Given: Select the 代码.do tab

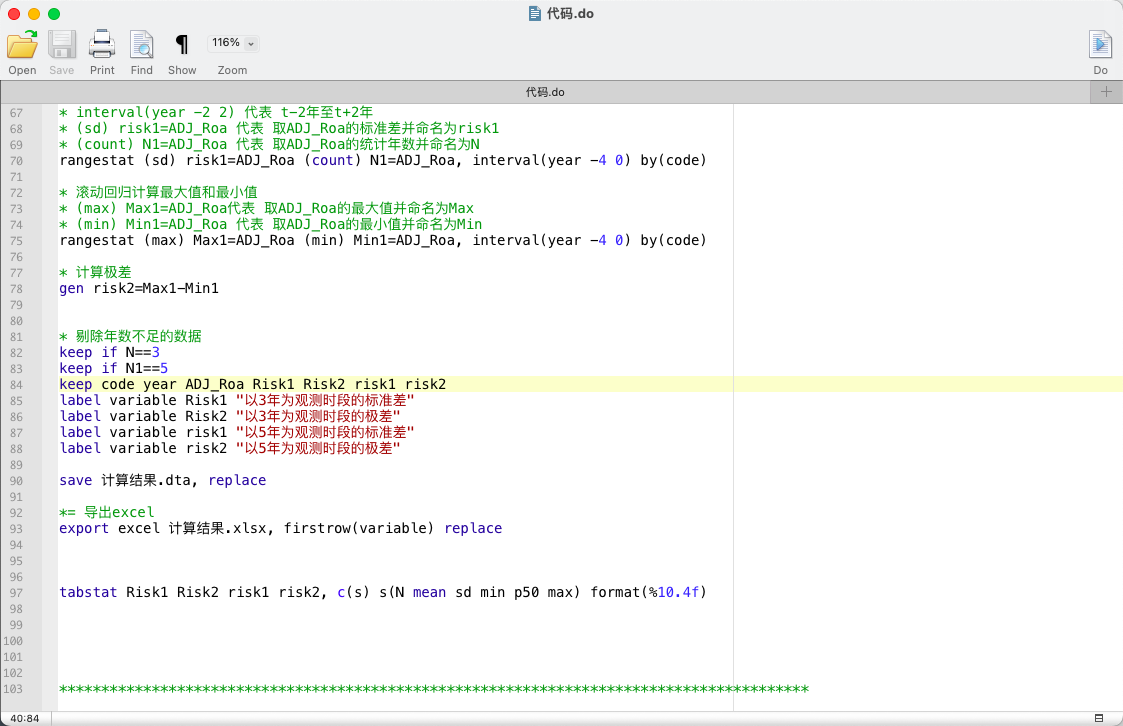Looking at the screenshot, I should pyautogui.click(x=545, y=92).
